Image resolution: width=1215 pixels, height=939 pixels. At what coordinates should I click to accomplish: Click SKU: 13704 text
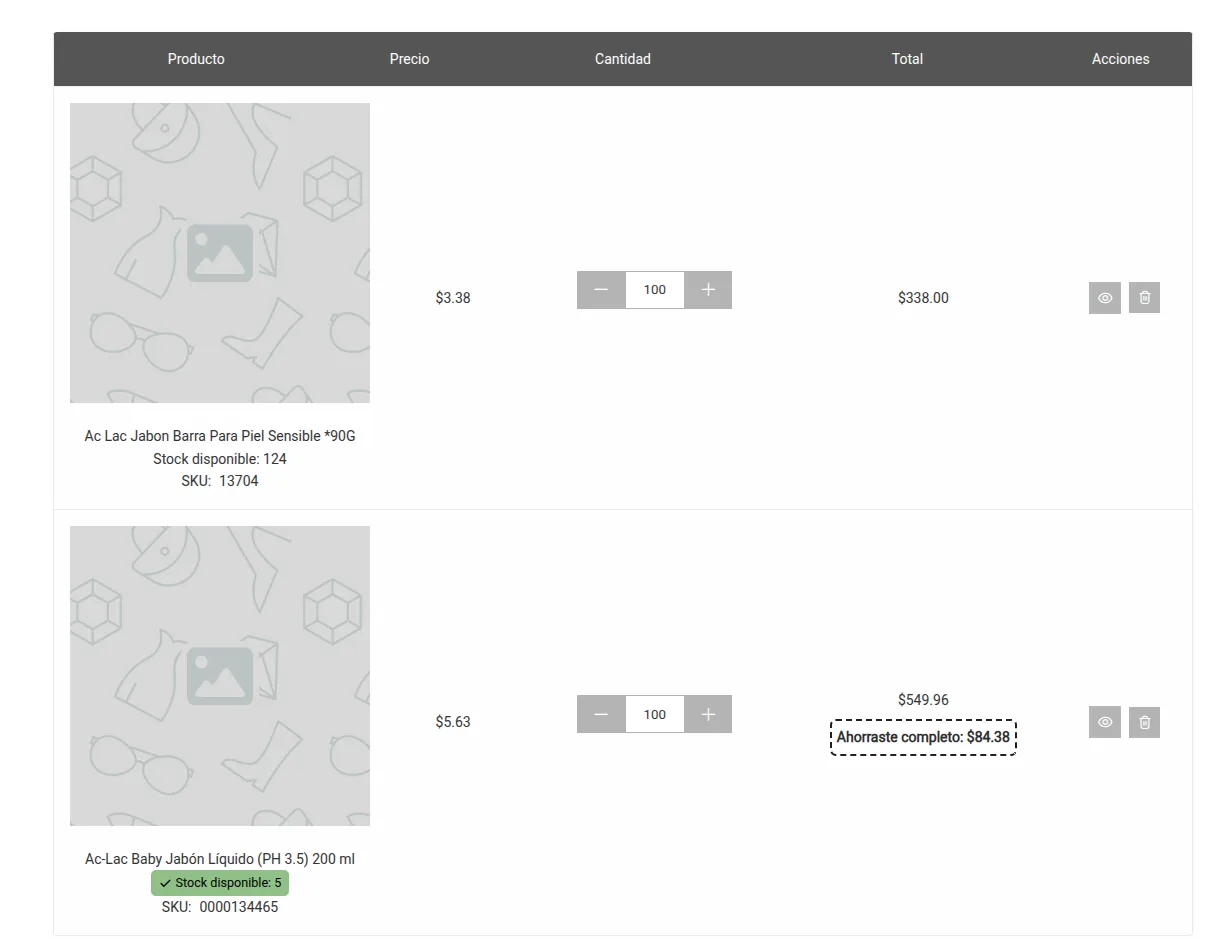coord(220,481)
